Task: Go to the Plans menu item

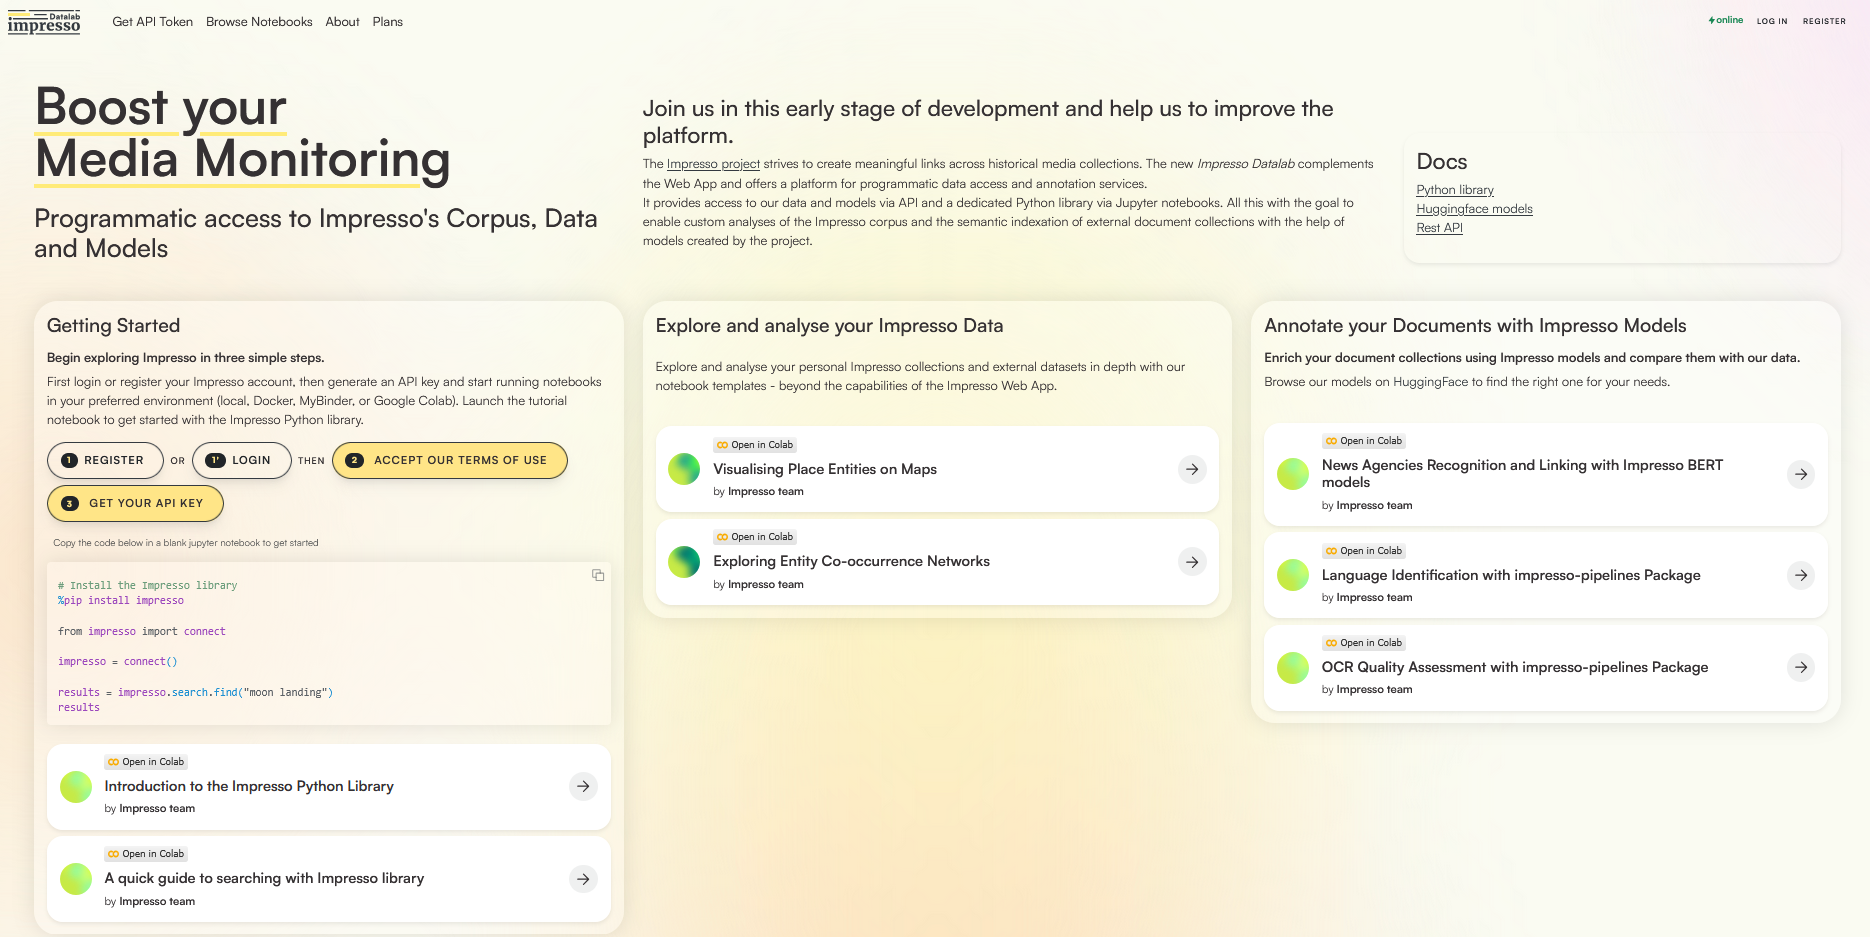Action: 387,22
